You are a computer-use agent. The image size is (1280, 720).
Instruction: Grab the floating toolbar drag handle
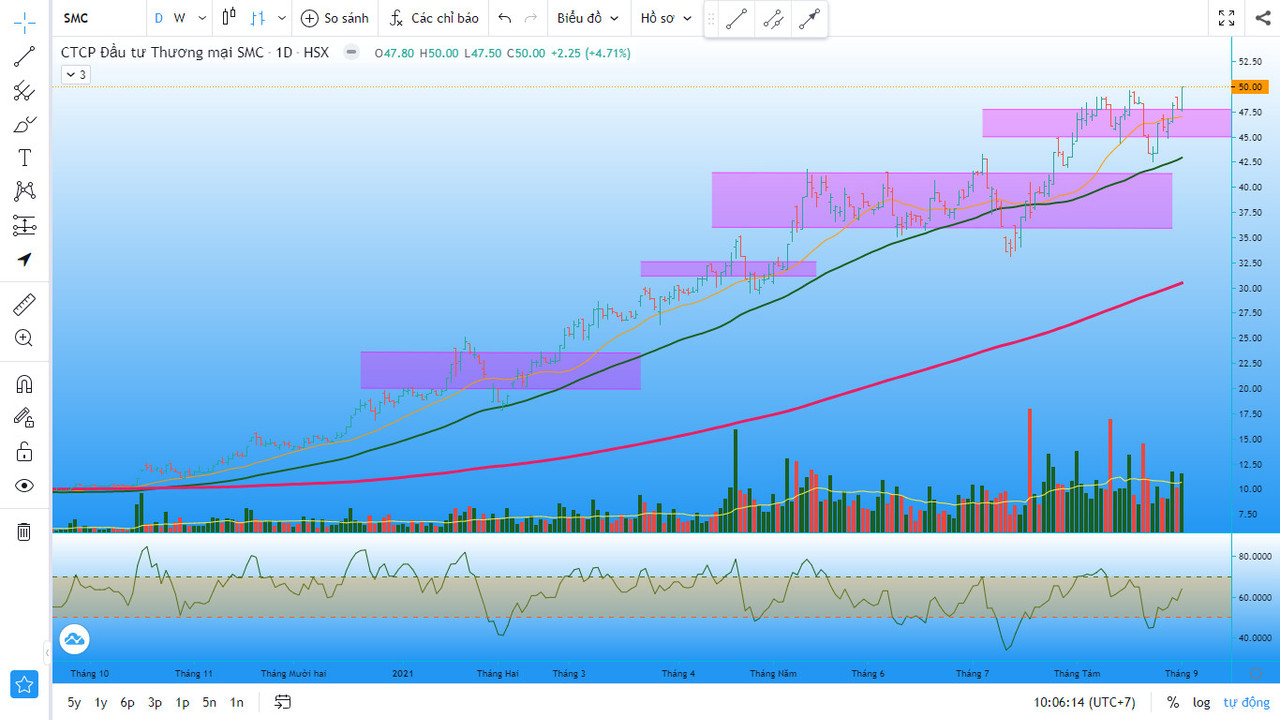coord(711,18)
